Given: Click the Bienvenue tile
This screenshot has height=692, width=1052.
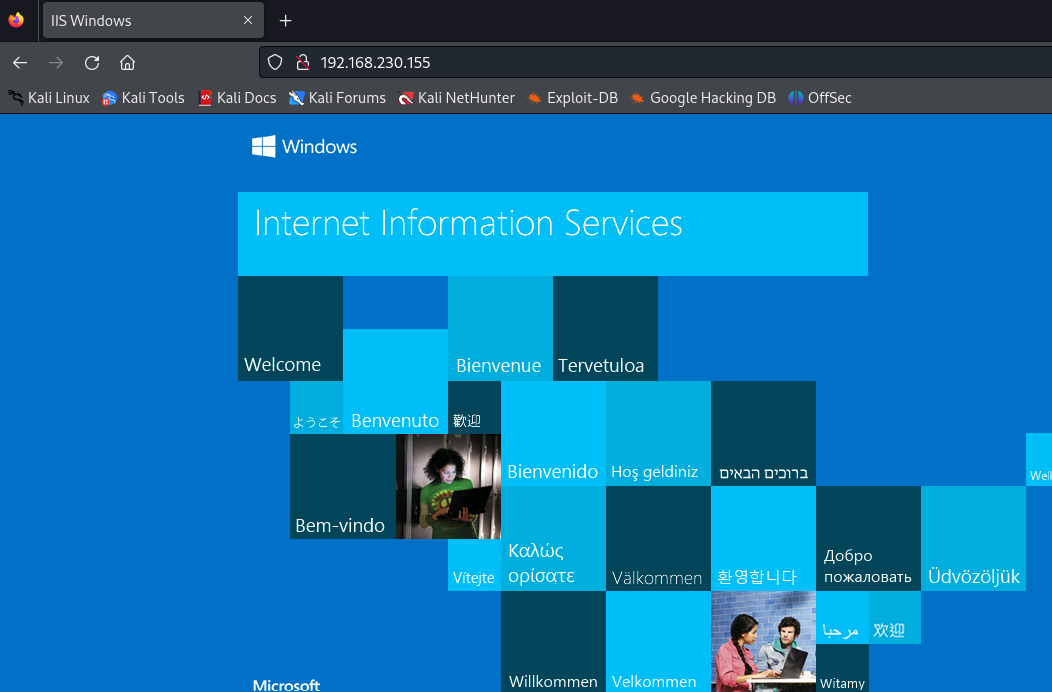Looking at the screenshot, I should (501, 328).
